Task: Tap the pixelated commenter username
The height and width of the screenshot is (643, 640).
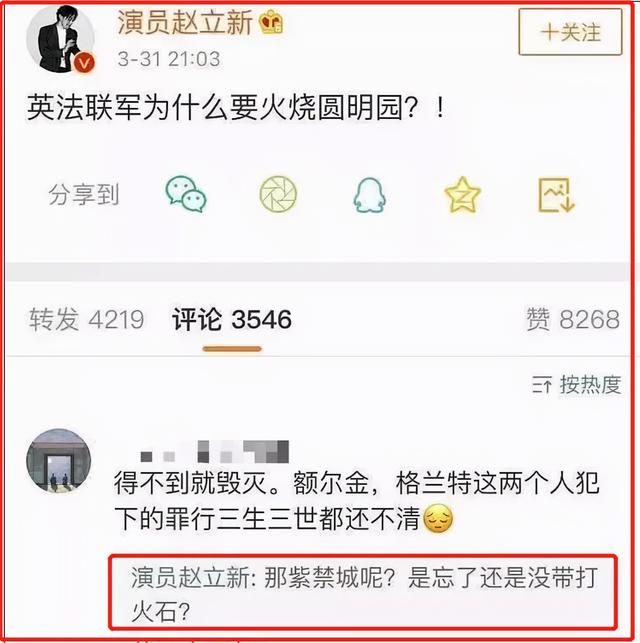Action: 214,451
